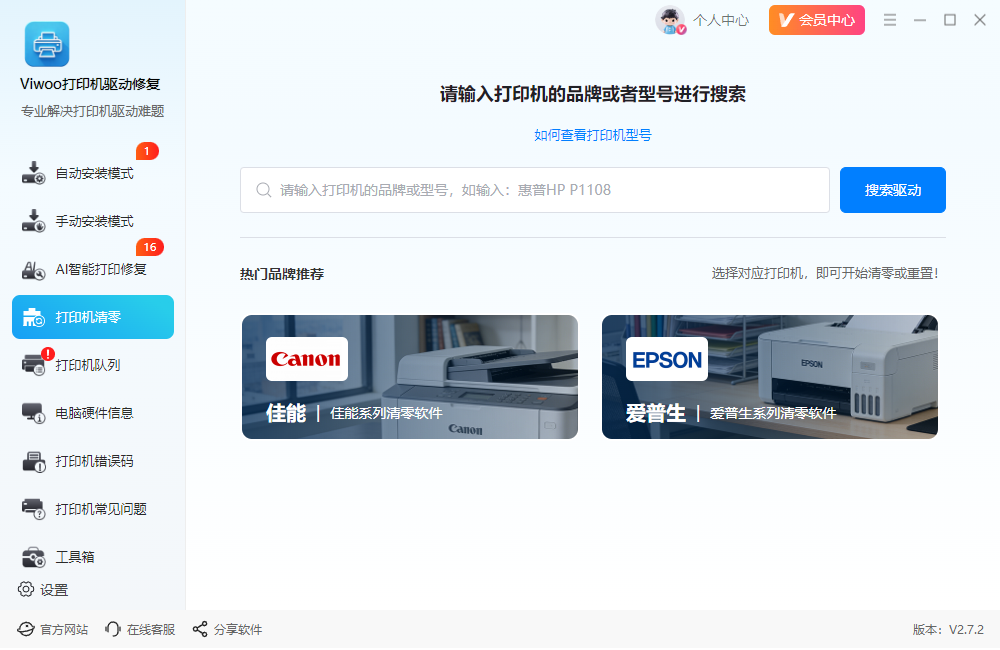Open 电脑硬件信息 page
Screen dimensions: 1000x650
93,413
